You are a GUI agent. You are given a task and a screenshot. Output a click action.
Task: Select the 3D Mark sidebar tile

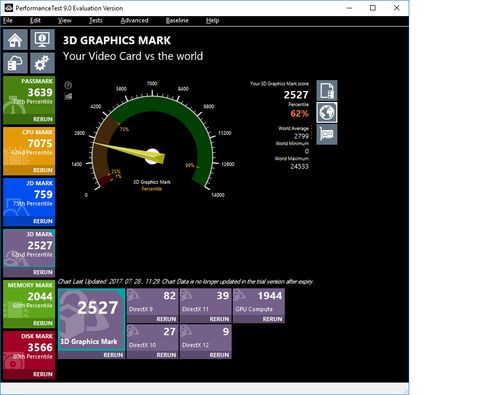pyautogui.click(x=29, y=249)
